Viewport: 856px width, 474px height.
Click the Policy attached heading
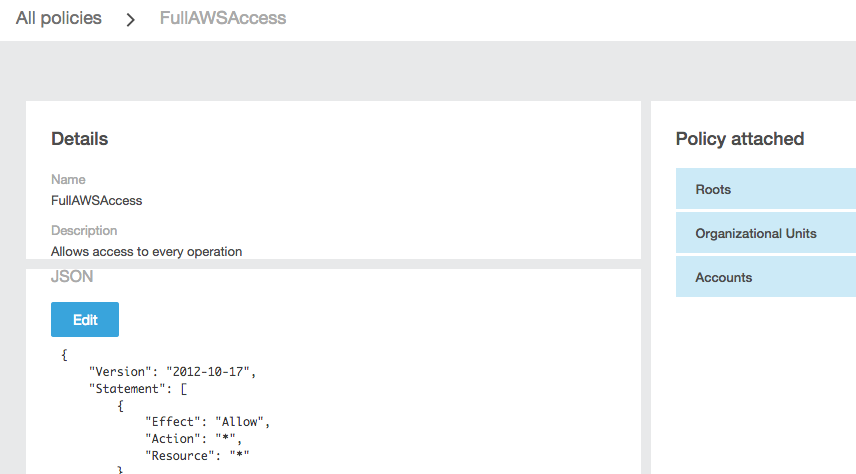[x=739, y=139]
